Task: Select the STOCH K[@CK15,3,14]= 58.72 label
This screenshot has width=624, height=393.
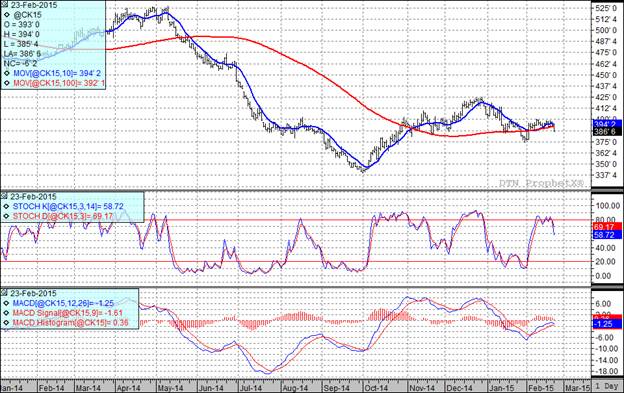Action: coord(68,206)
